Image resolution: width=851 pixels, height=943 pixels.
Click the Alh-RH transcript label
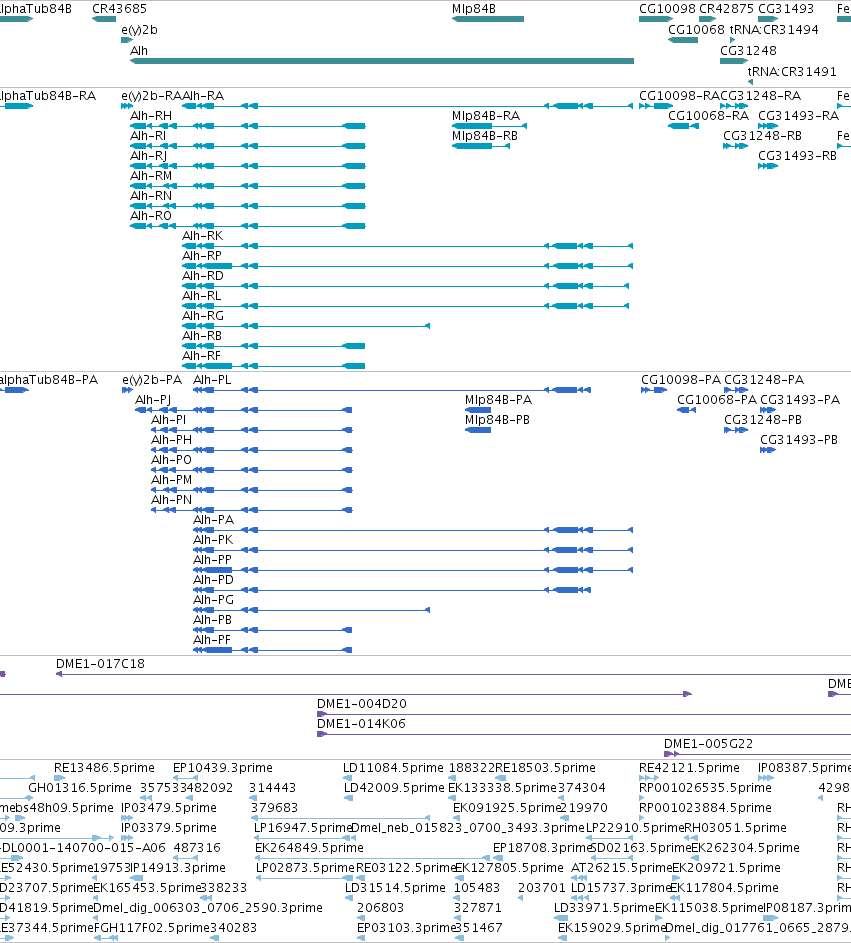(151, 115)
